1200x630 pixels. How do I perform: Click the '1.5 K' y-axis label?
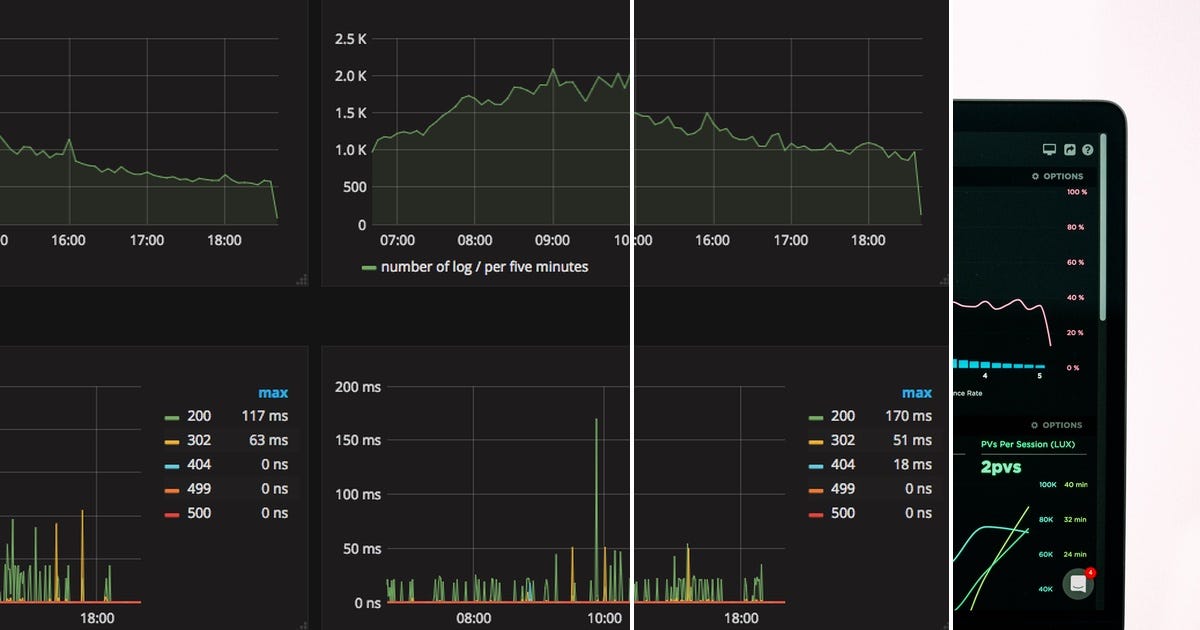point(351,113)
